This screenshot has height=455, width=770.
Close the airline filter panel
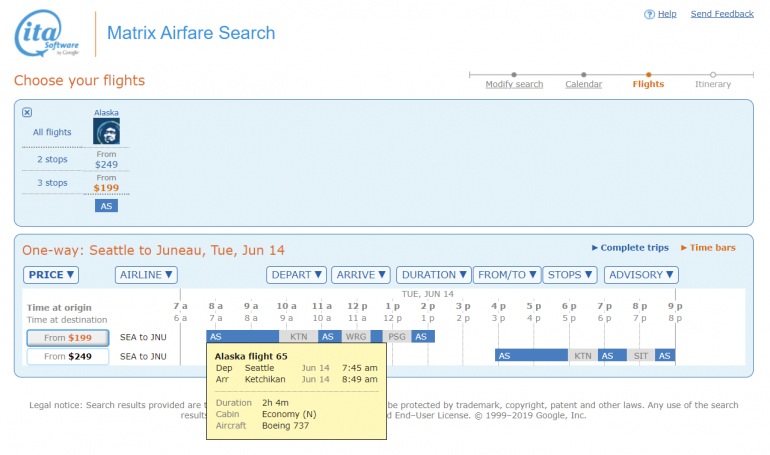pyautogui.click(x=27, y=112)
